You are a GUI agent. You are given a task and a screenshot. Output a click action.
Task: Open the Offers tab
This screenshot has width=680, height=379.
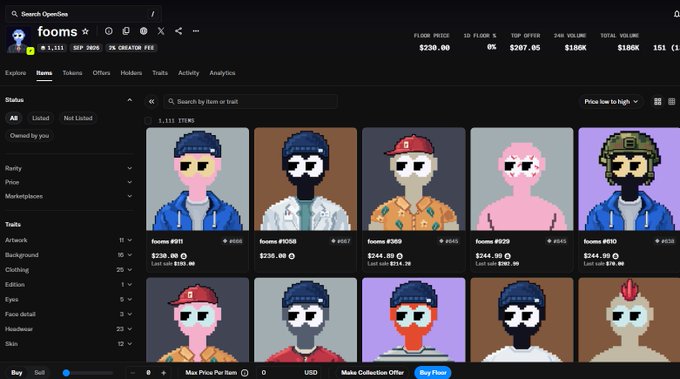click(101, 73)
